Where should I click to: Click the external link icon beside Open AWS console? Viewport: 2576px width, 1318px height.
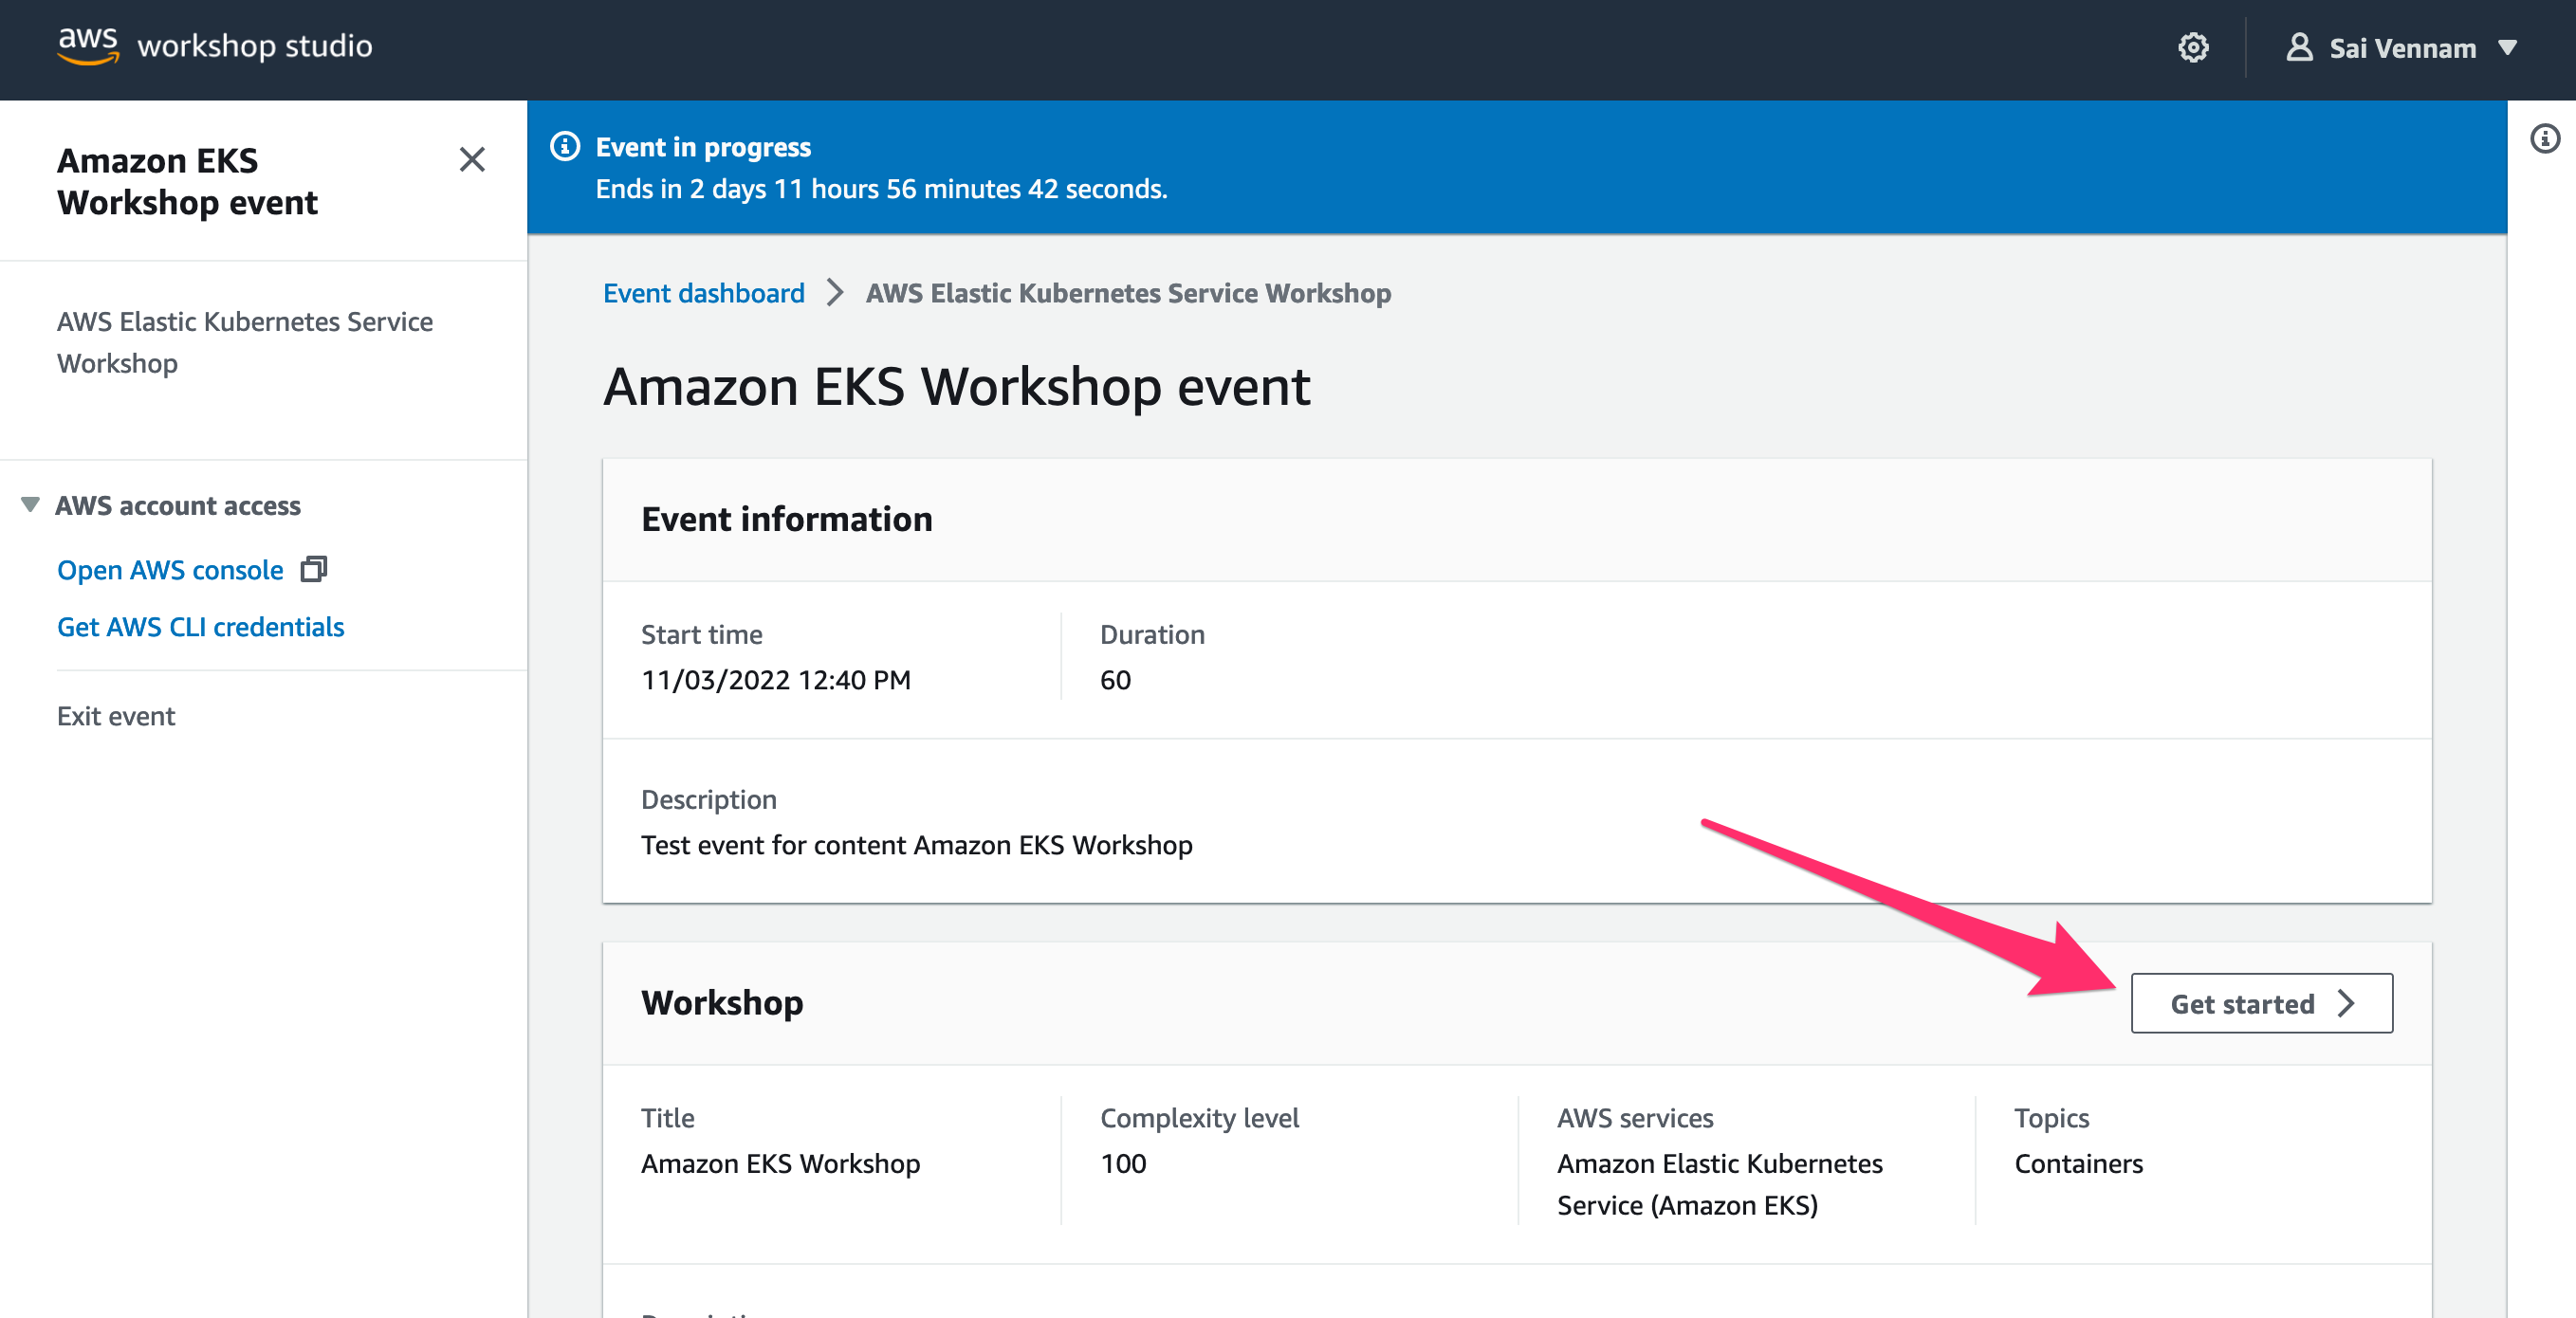[x=314, y=569]
